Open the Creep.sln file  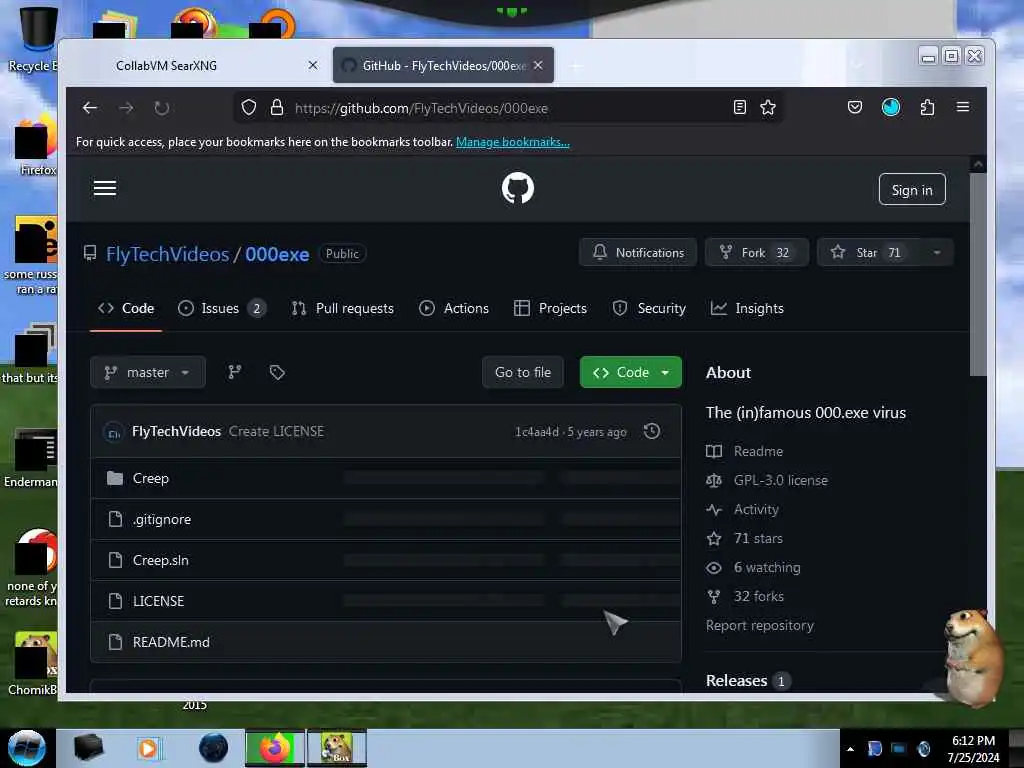161,560
